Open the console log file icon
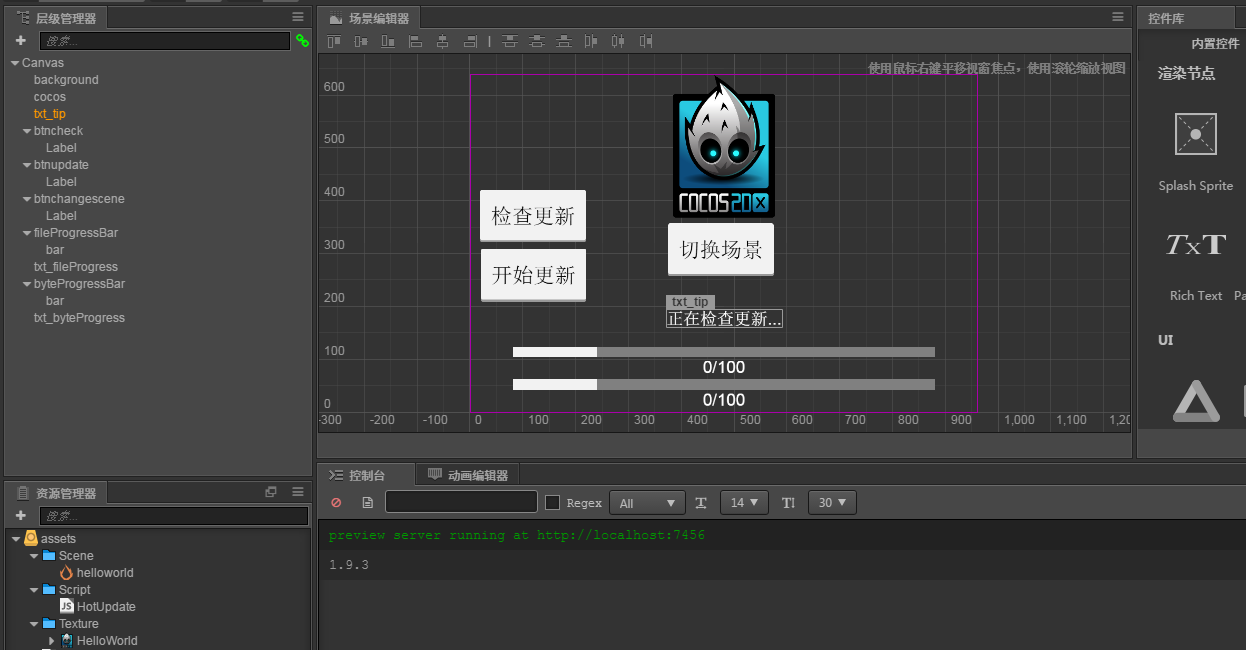The height and width of the screenshot is (650, 1246). (367, 502)
